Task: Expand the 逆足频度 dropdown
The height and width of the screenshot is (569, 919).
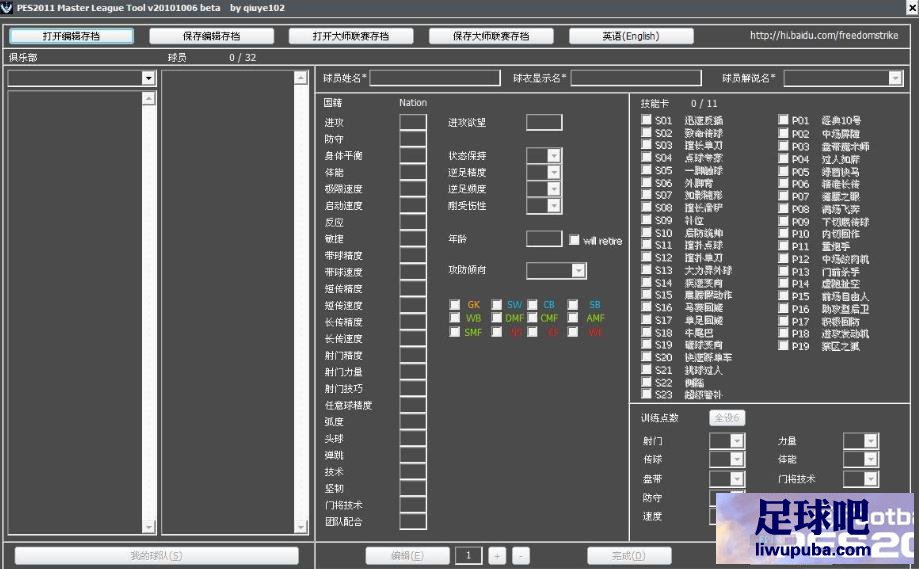Action: (554, 189)
